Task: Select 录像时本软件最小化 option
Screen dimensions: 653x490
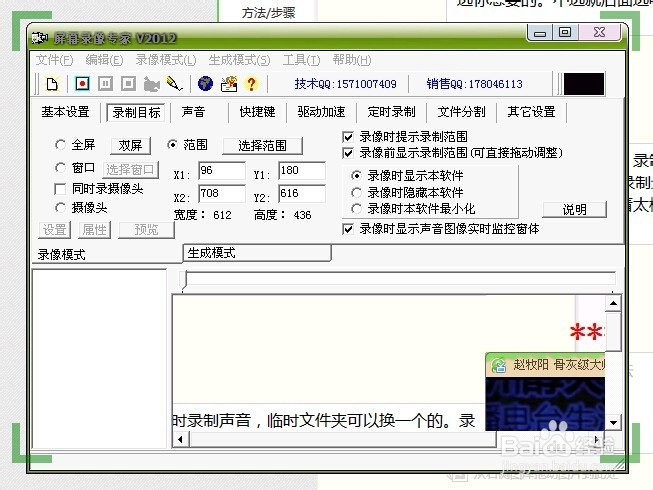Action: coord(356,209)
